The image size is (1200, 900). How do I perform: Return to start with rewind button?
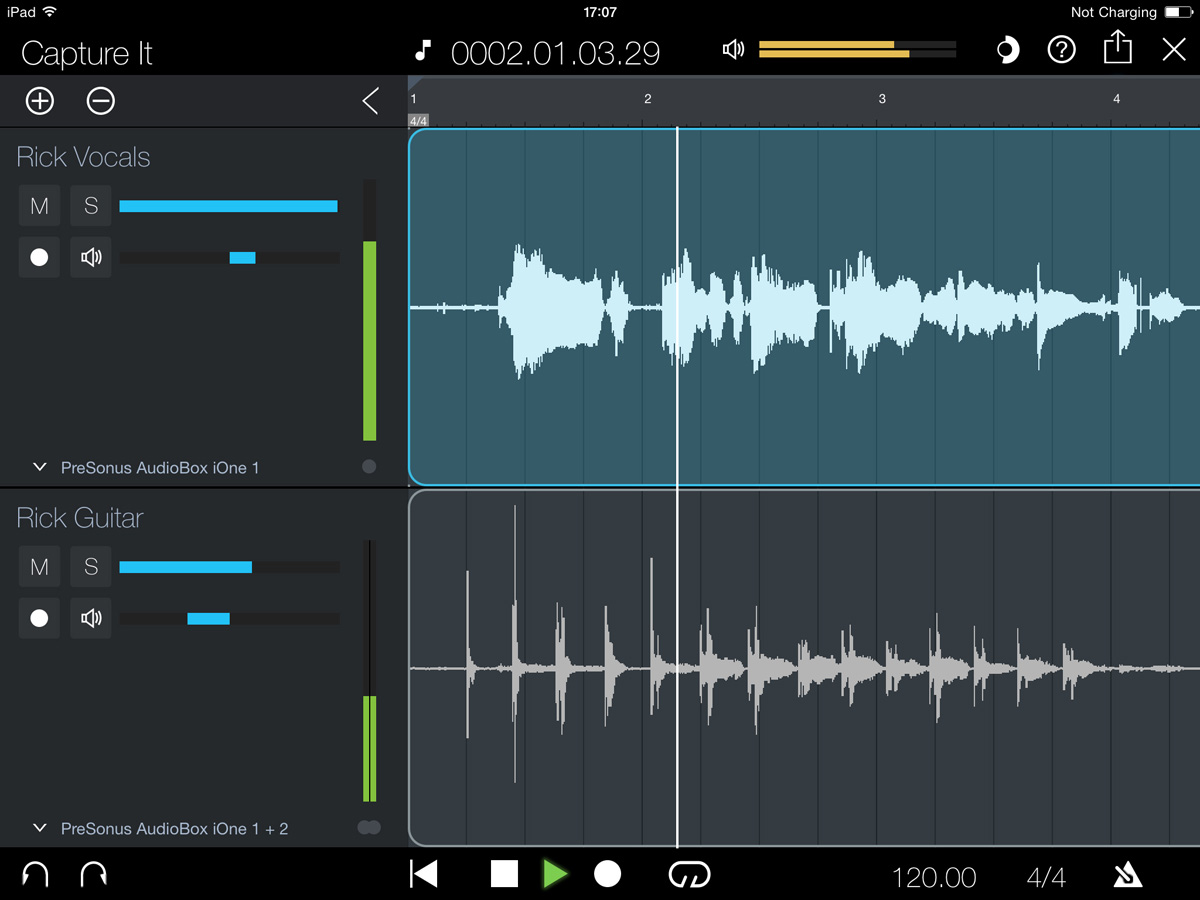click(x=424, y=874)
